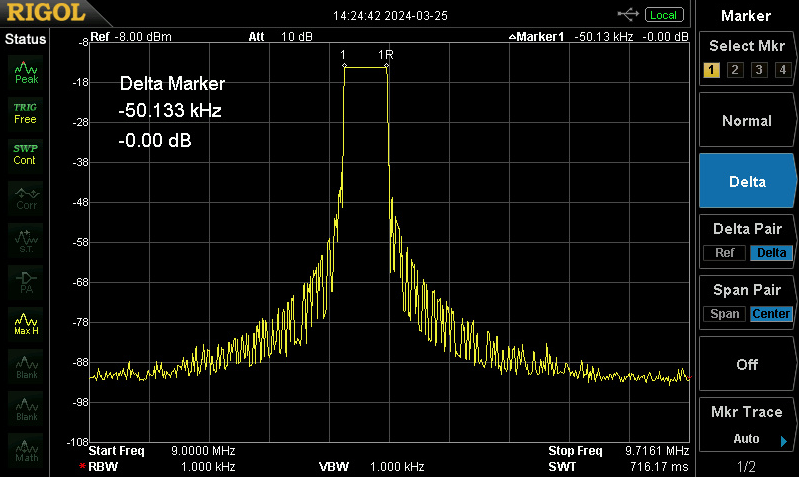
Task: Go to marker menu page 1/2
Action: point(747,467)
